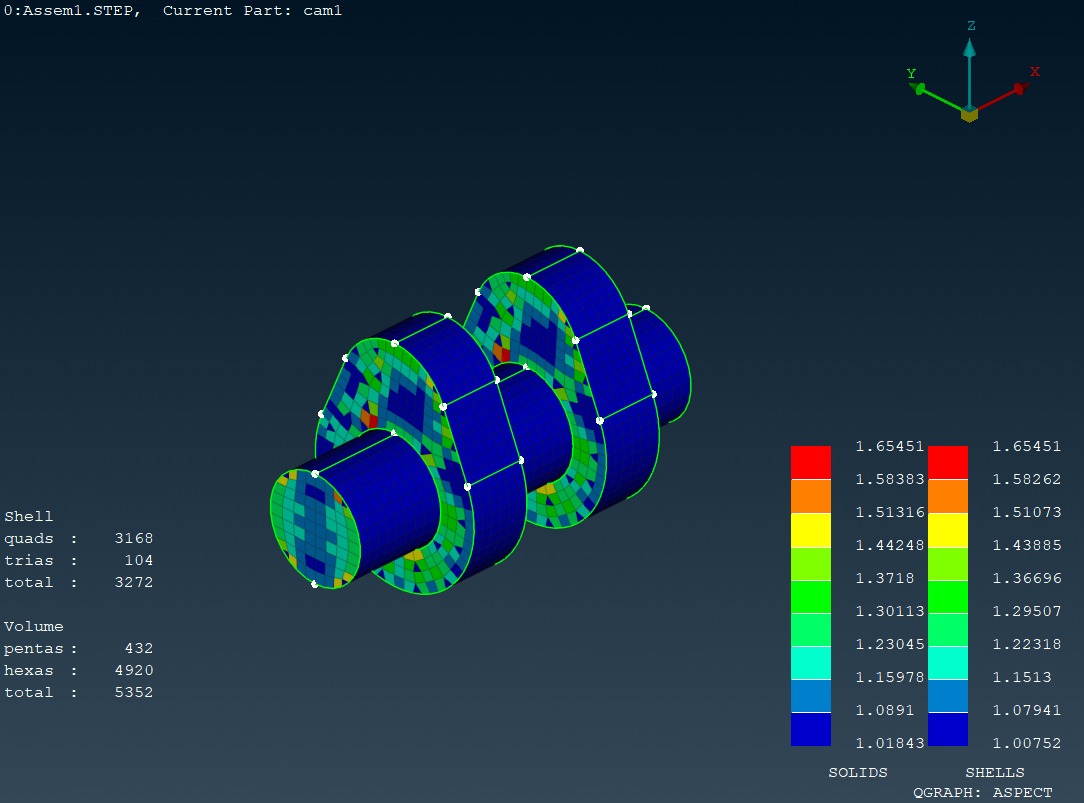Click the shells legend value '1.58262'
Viewport: 1084px width, 803px height.
coord(1027,480)
